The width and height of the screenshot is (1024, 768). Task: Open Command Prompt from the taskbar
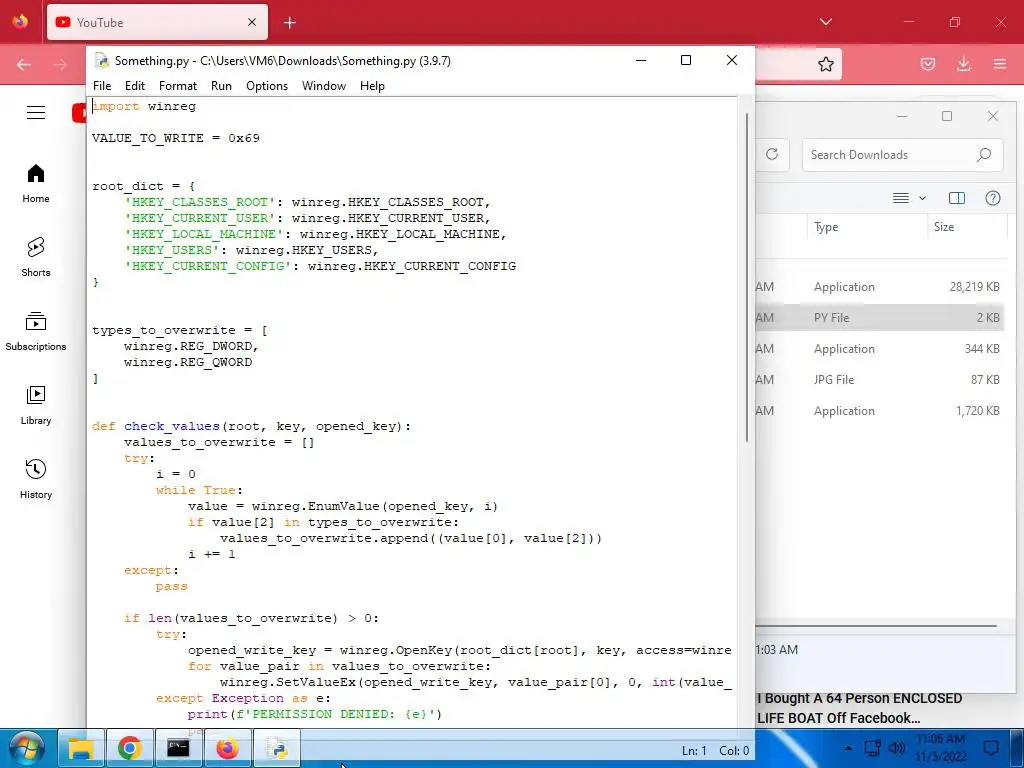click(x=178, y=748)
